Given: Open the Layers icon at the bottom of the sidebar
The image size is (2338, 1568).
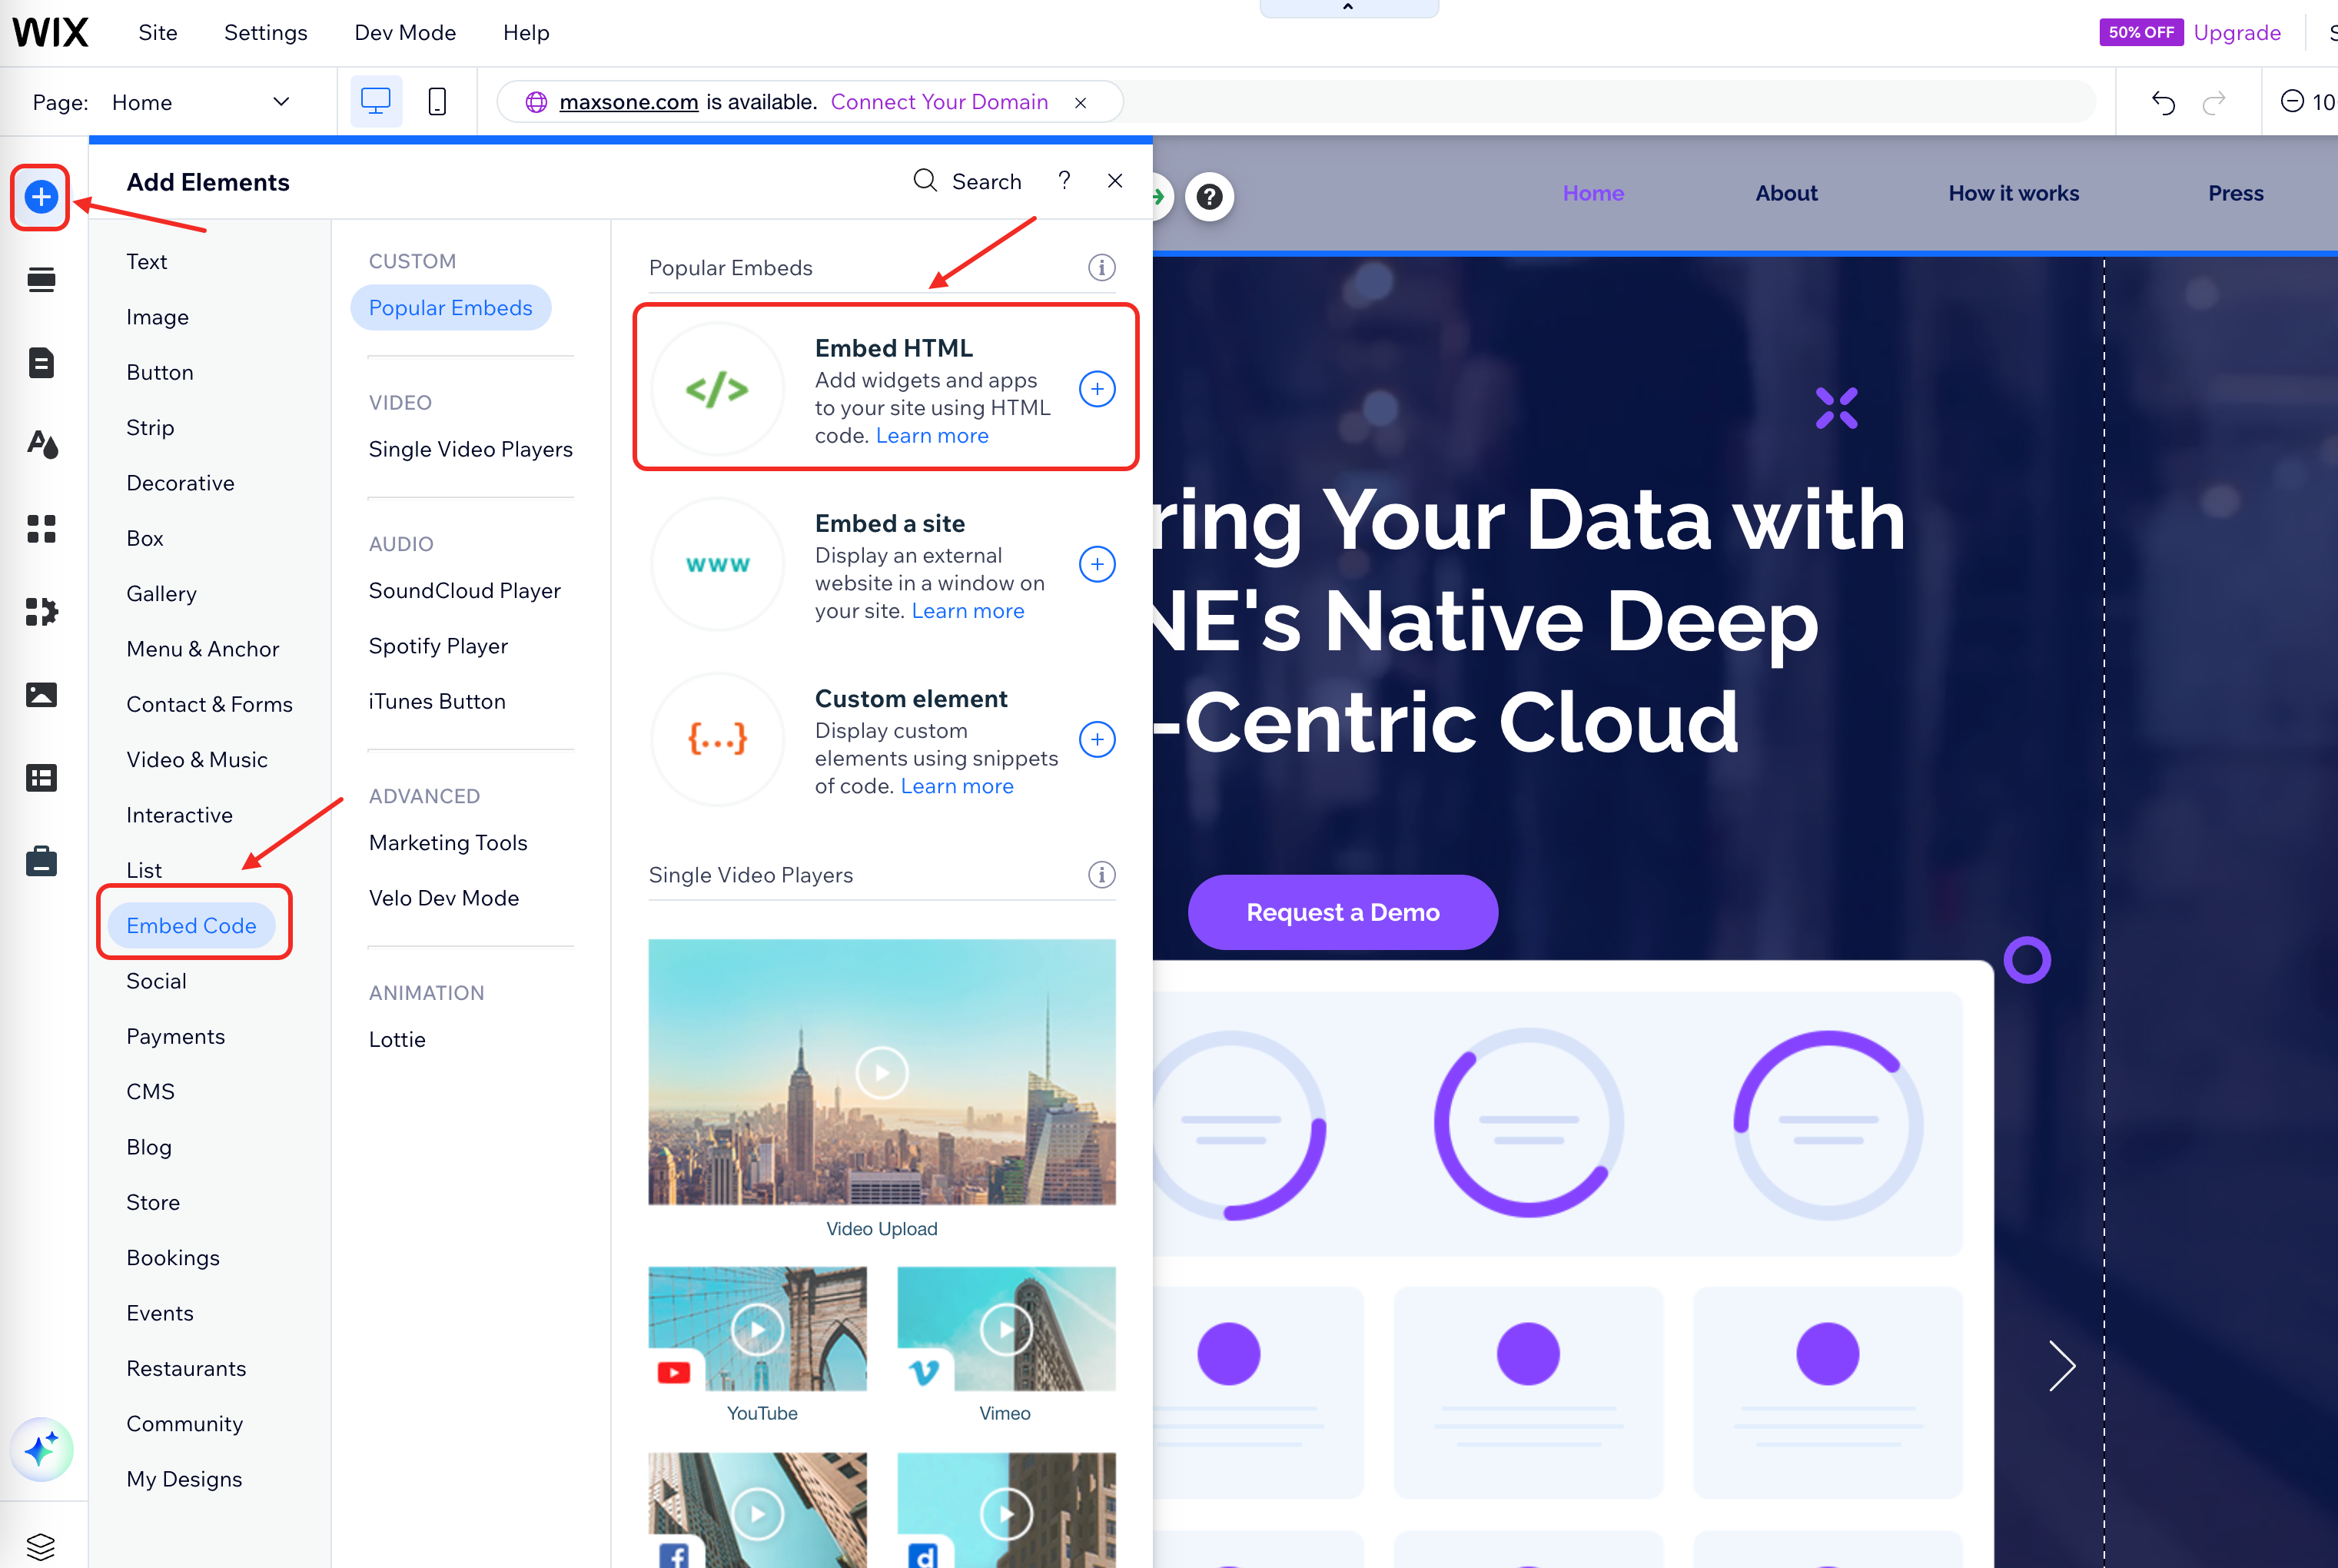Looking at the screenshot, I should [41, 1546].
